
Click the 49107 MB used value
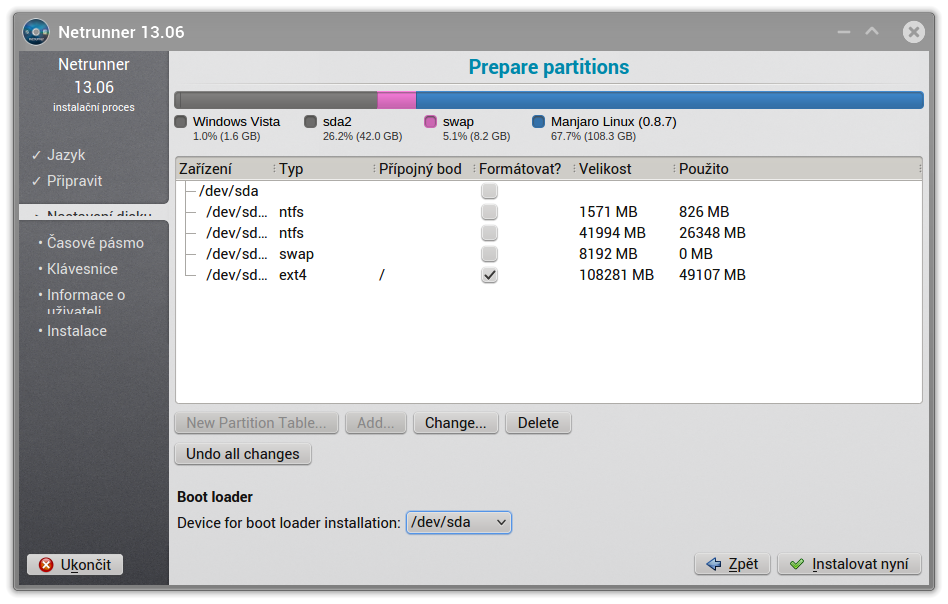coord(712,275)
